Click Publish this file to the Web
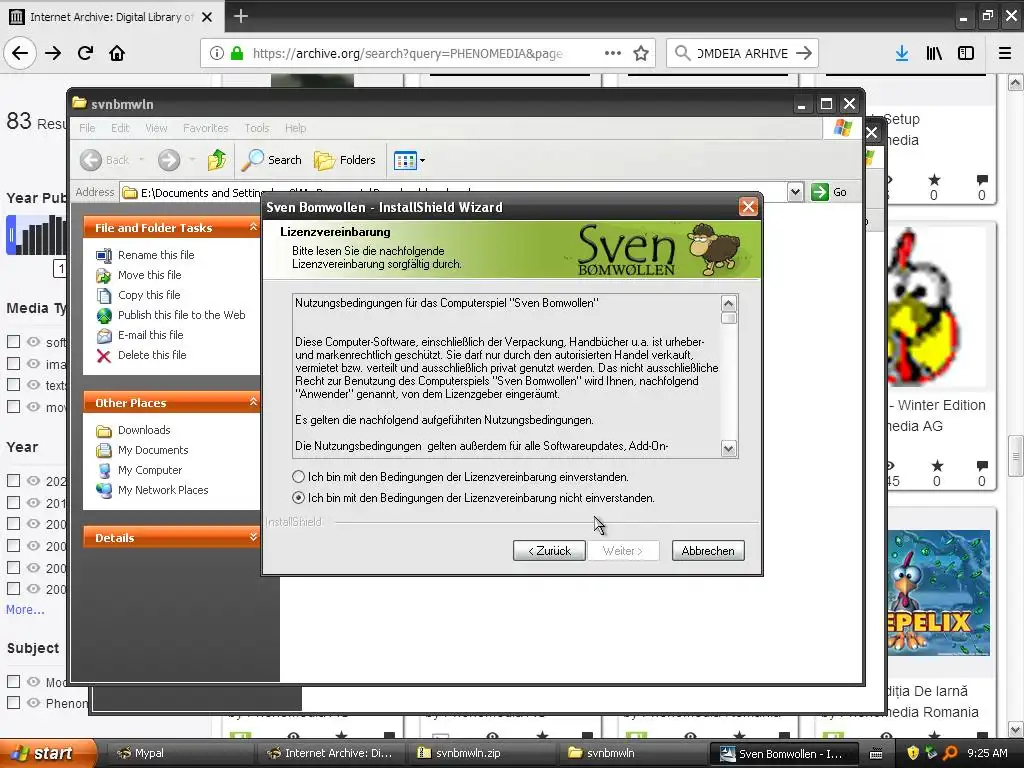 pos(182,315)
